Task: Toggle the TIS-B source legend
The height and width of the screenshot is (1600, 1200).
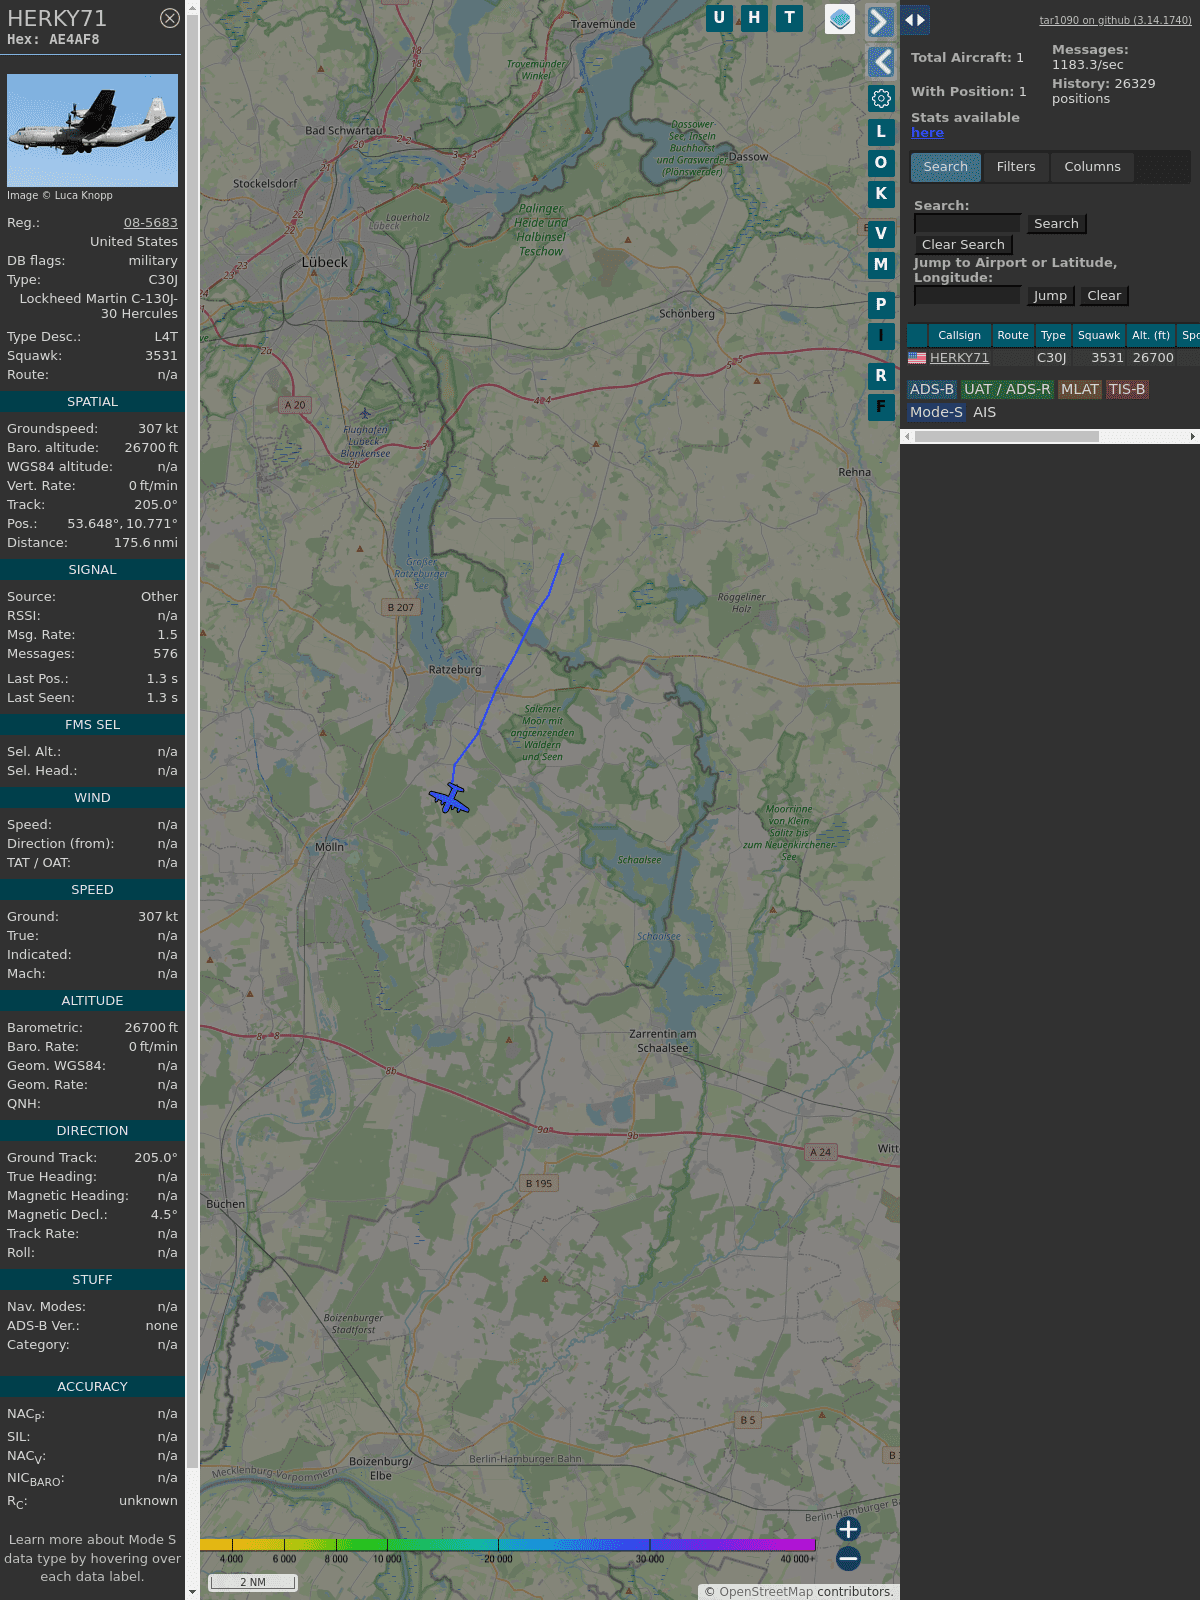Action: tap(1126, 390)
